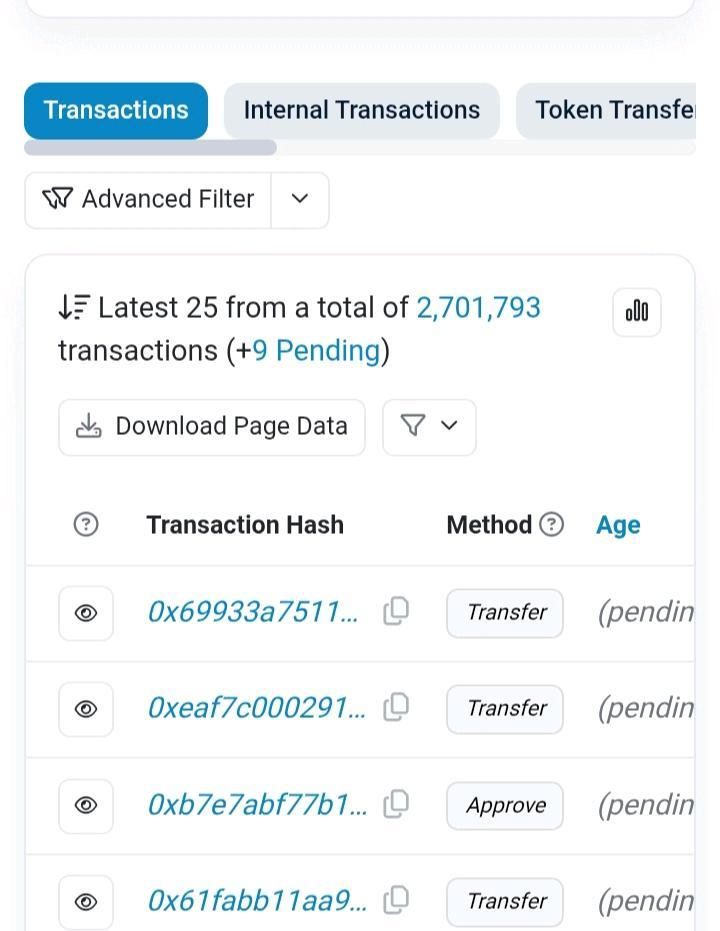Image resolution: width=720 pixels, height=931 pixels.
Task: Download Page Data
Action: point(212,426)
